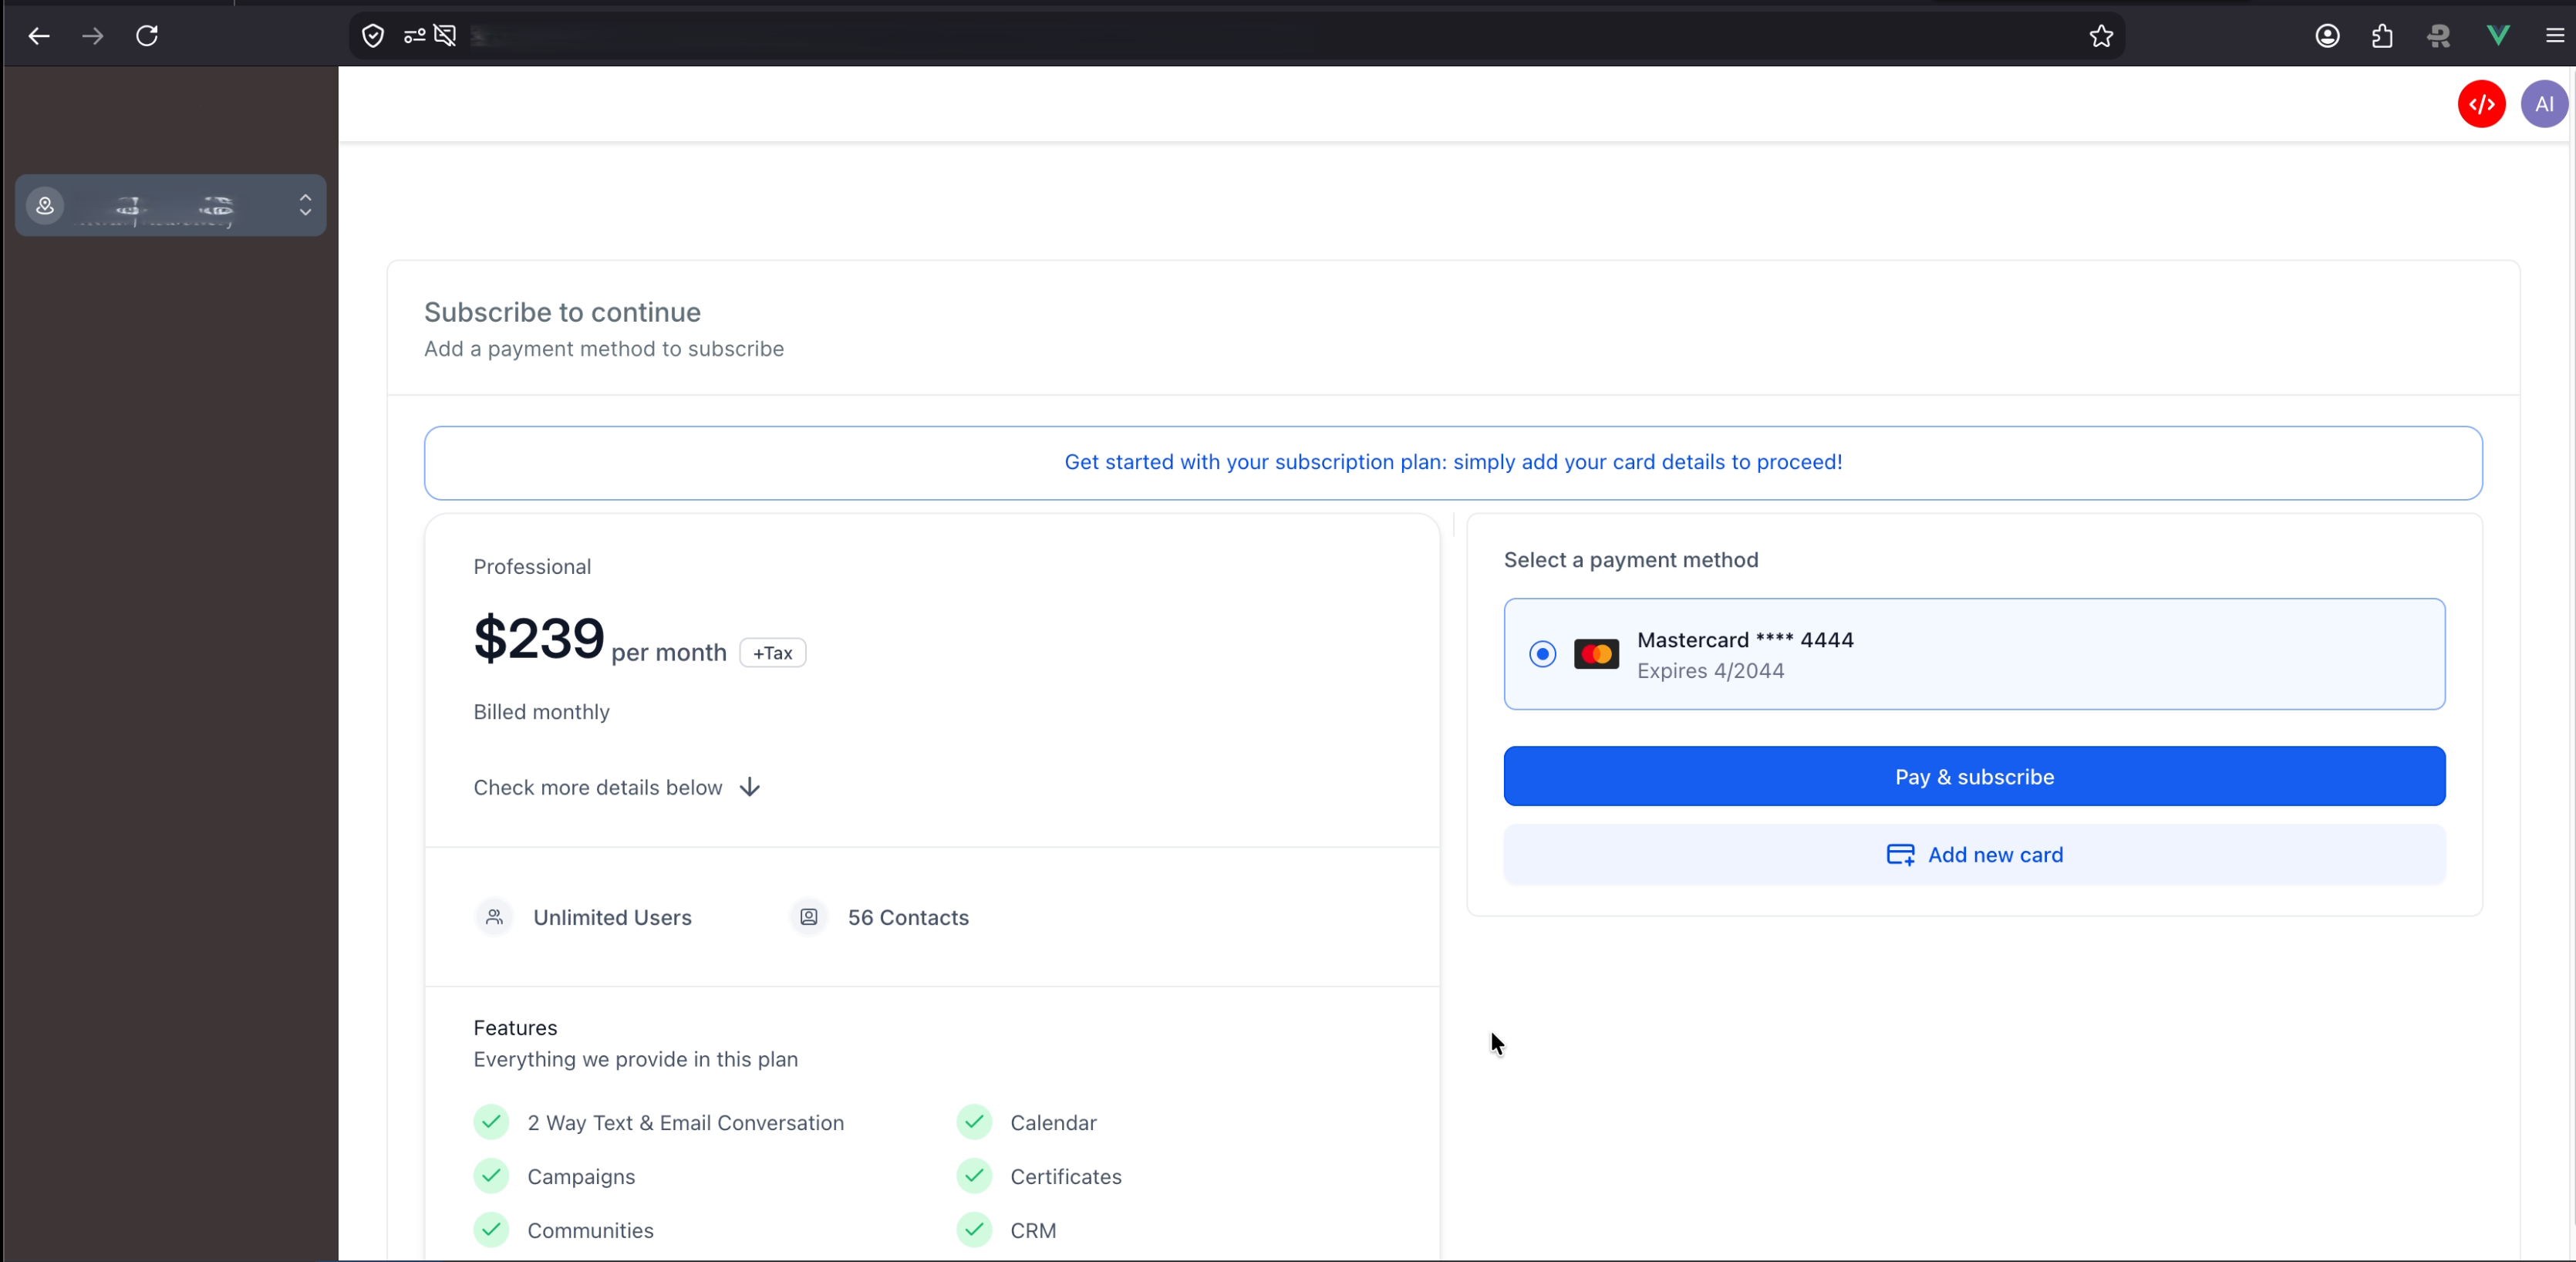Screen dimensions: 2576x1262
Task: Click the Unlimited Users icon
Action: click(494, 917)
